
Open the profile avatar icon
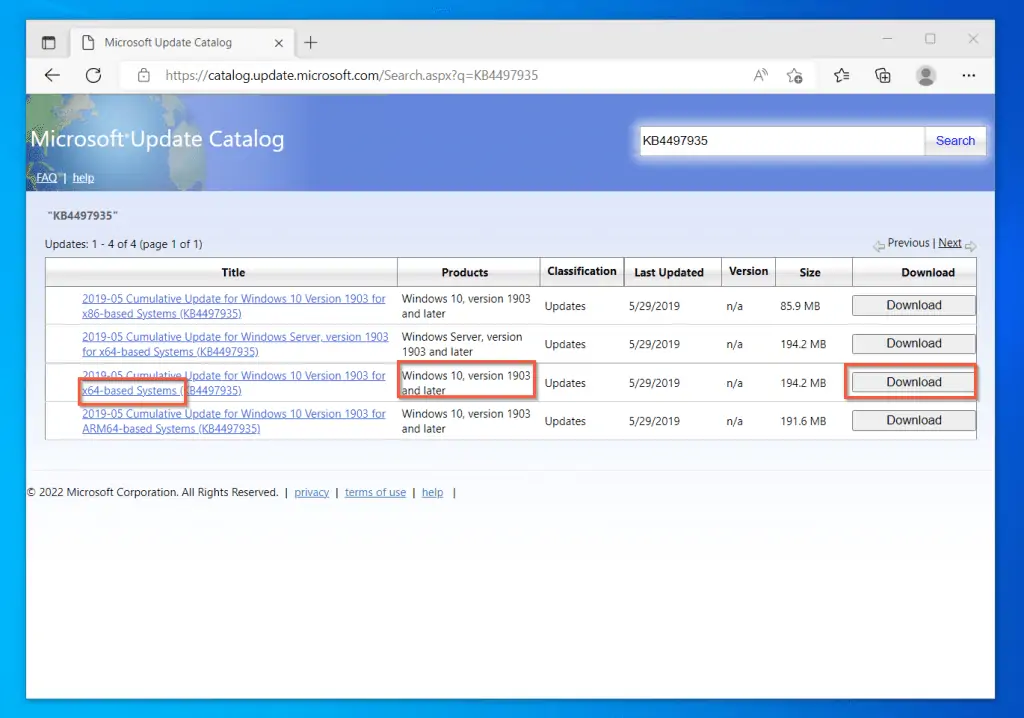click(925, 75)
